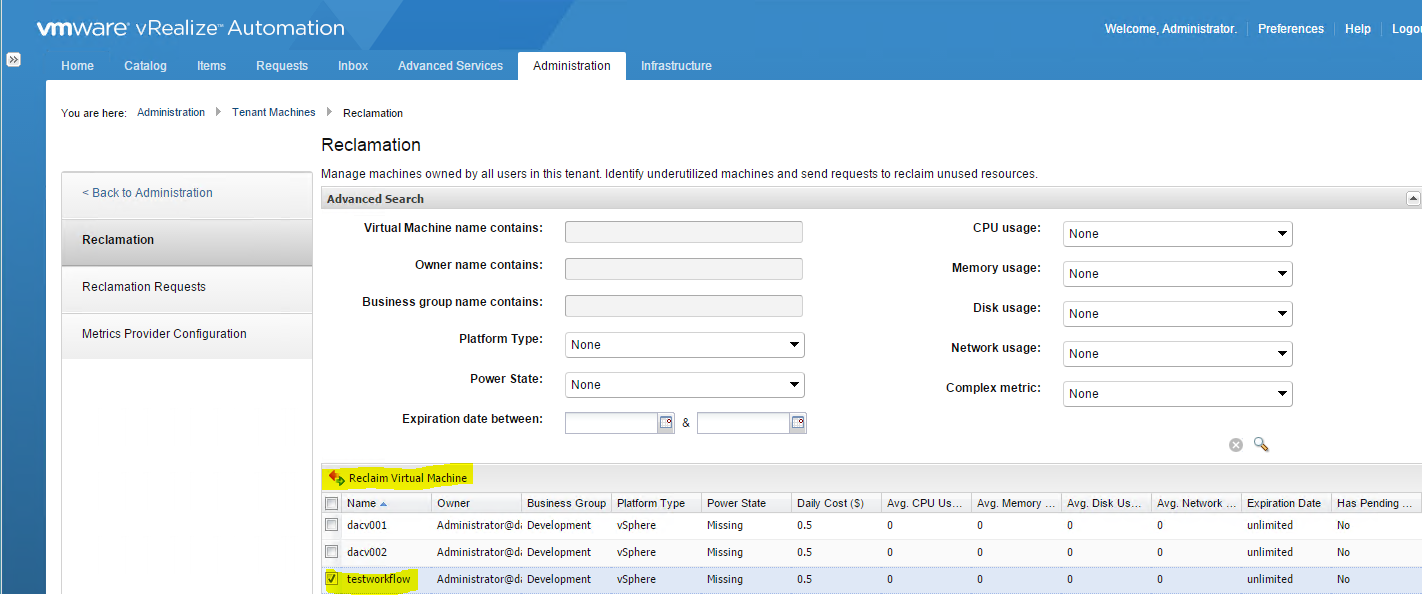1422x595 pixels.
Task: Click the second expiration date input field
Action: 743,423
